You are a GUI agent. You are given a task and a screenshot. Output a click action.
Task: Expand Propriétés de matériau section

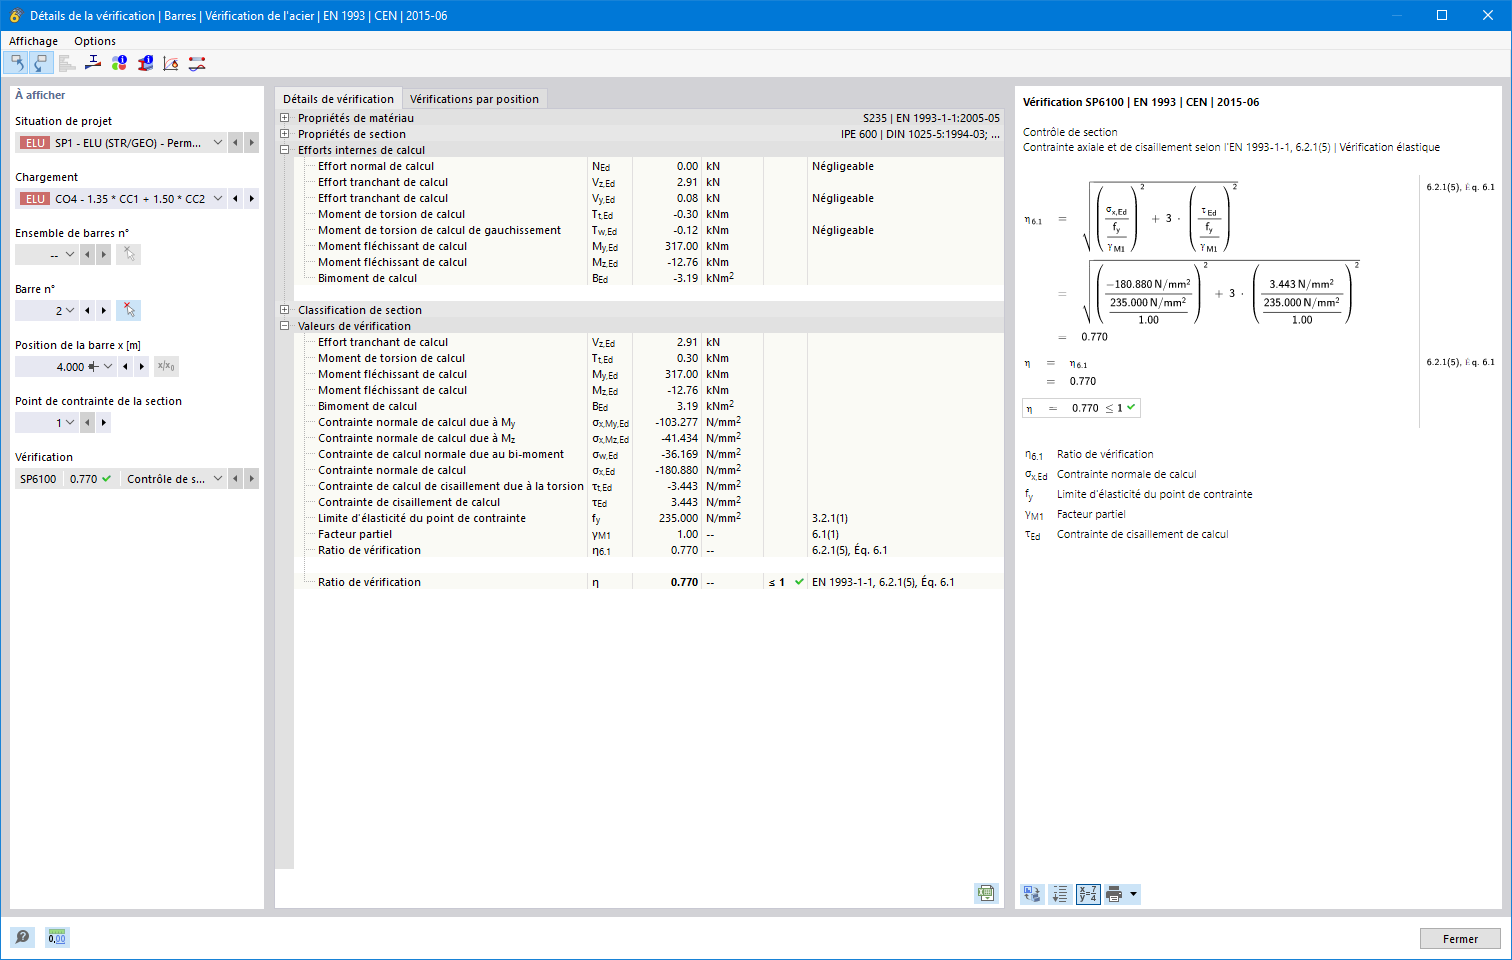284,118
